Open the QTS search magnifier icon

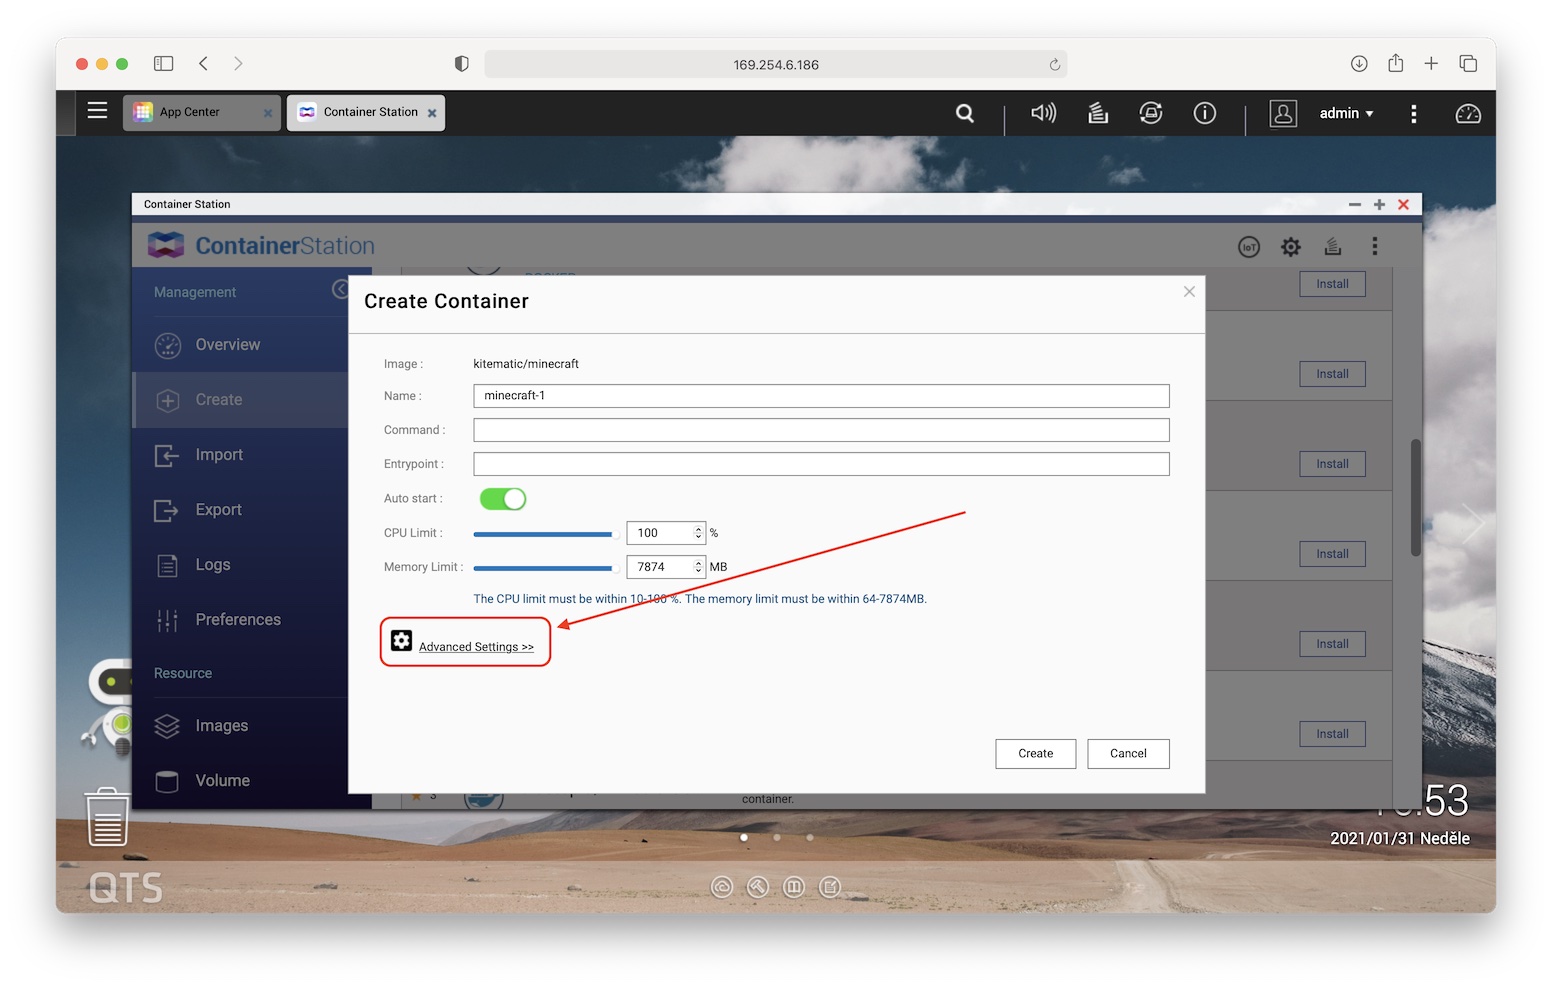[964, 113]
